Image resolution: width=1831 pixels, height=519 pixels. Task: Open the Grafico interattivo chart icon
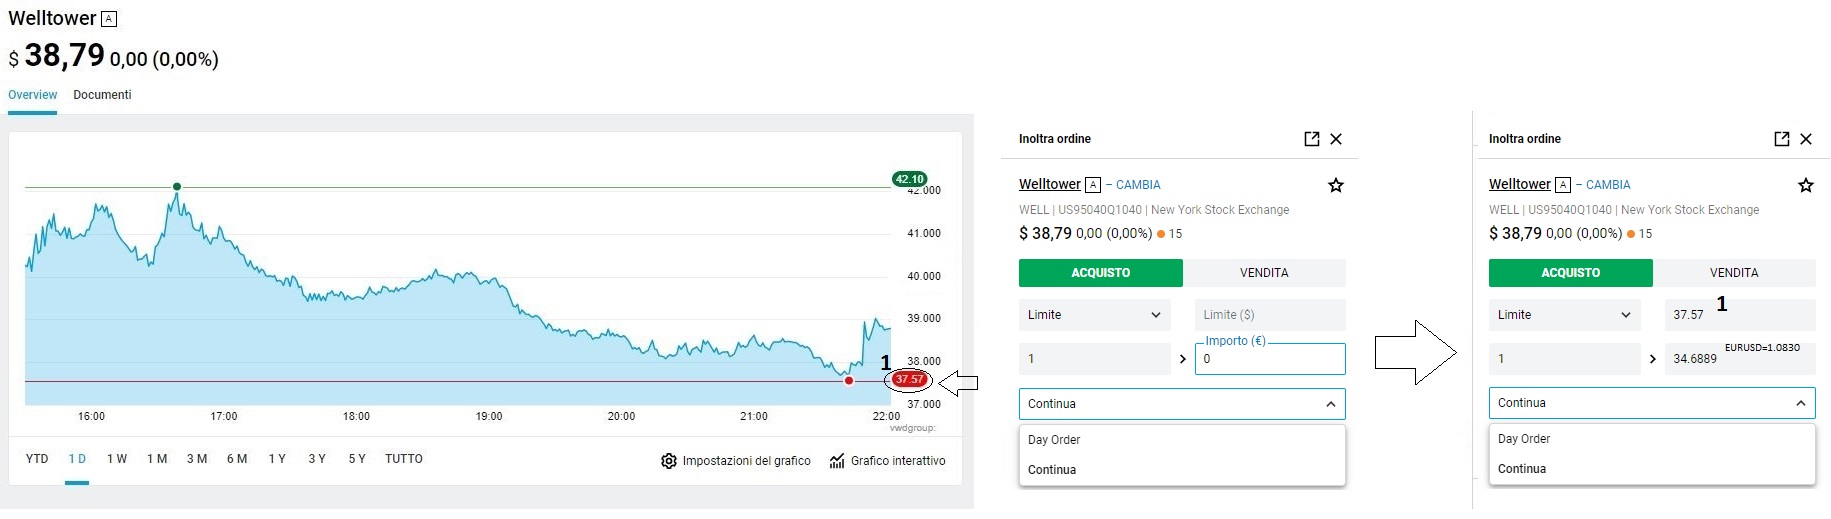[x=837, y=461]
